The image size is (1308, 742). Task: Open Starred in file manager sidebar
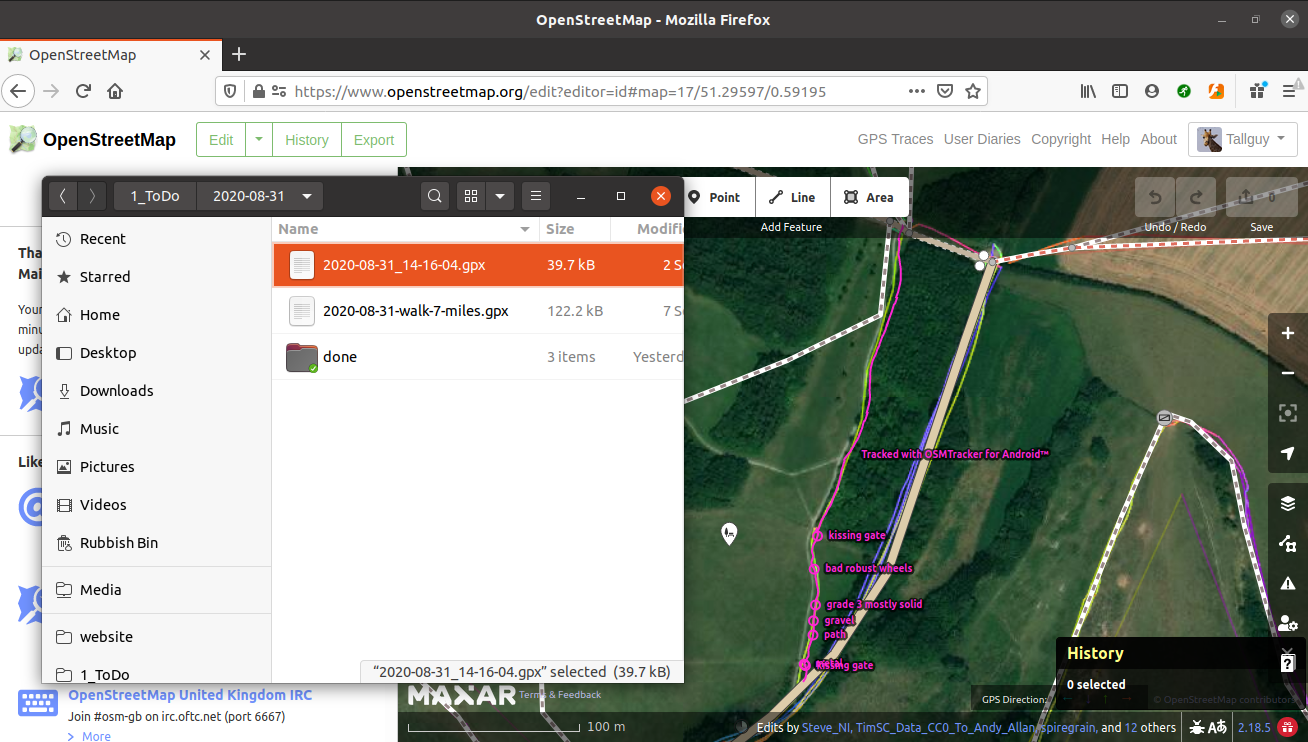157,277
